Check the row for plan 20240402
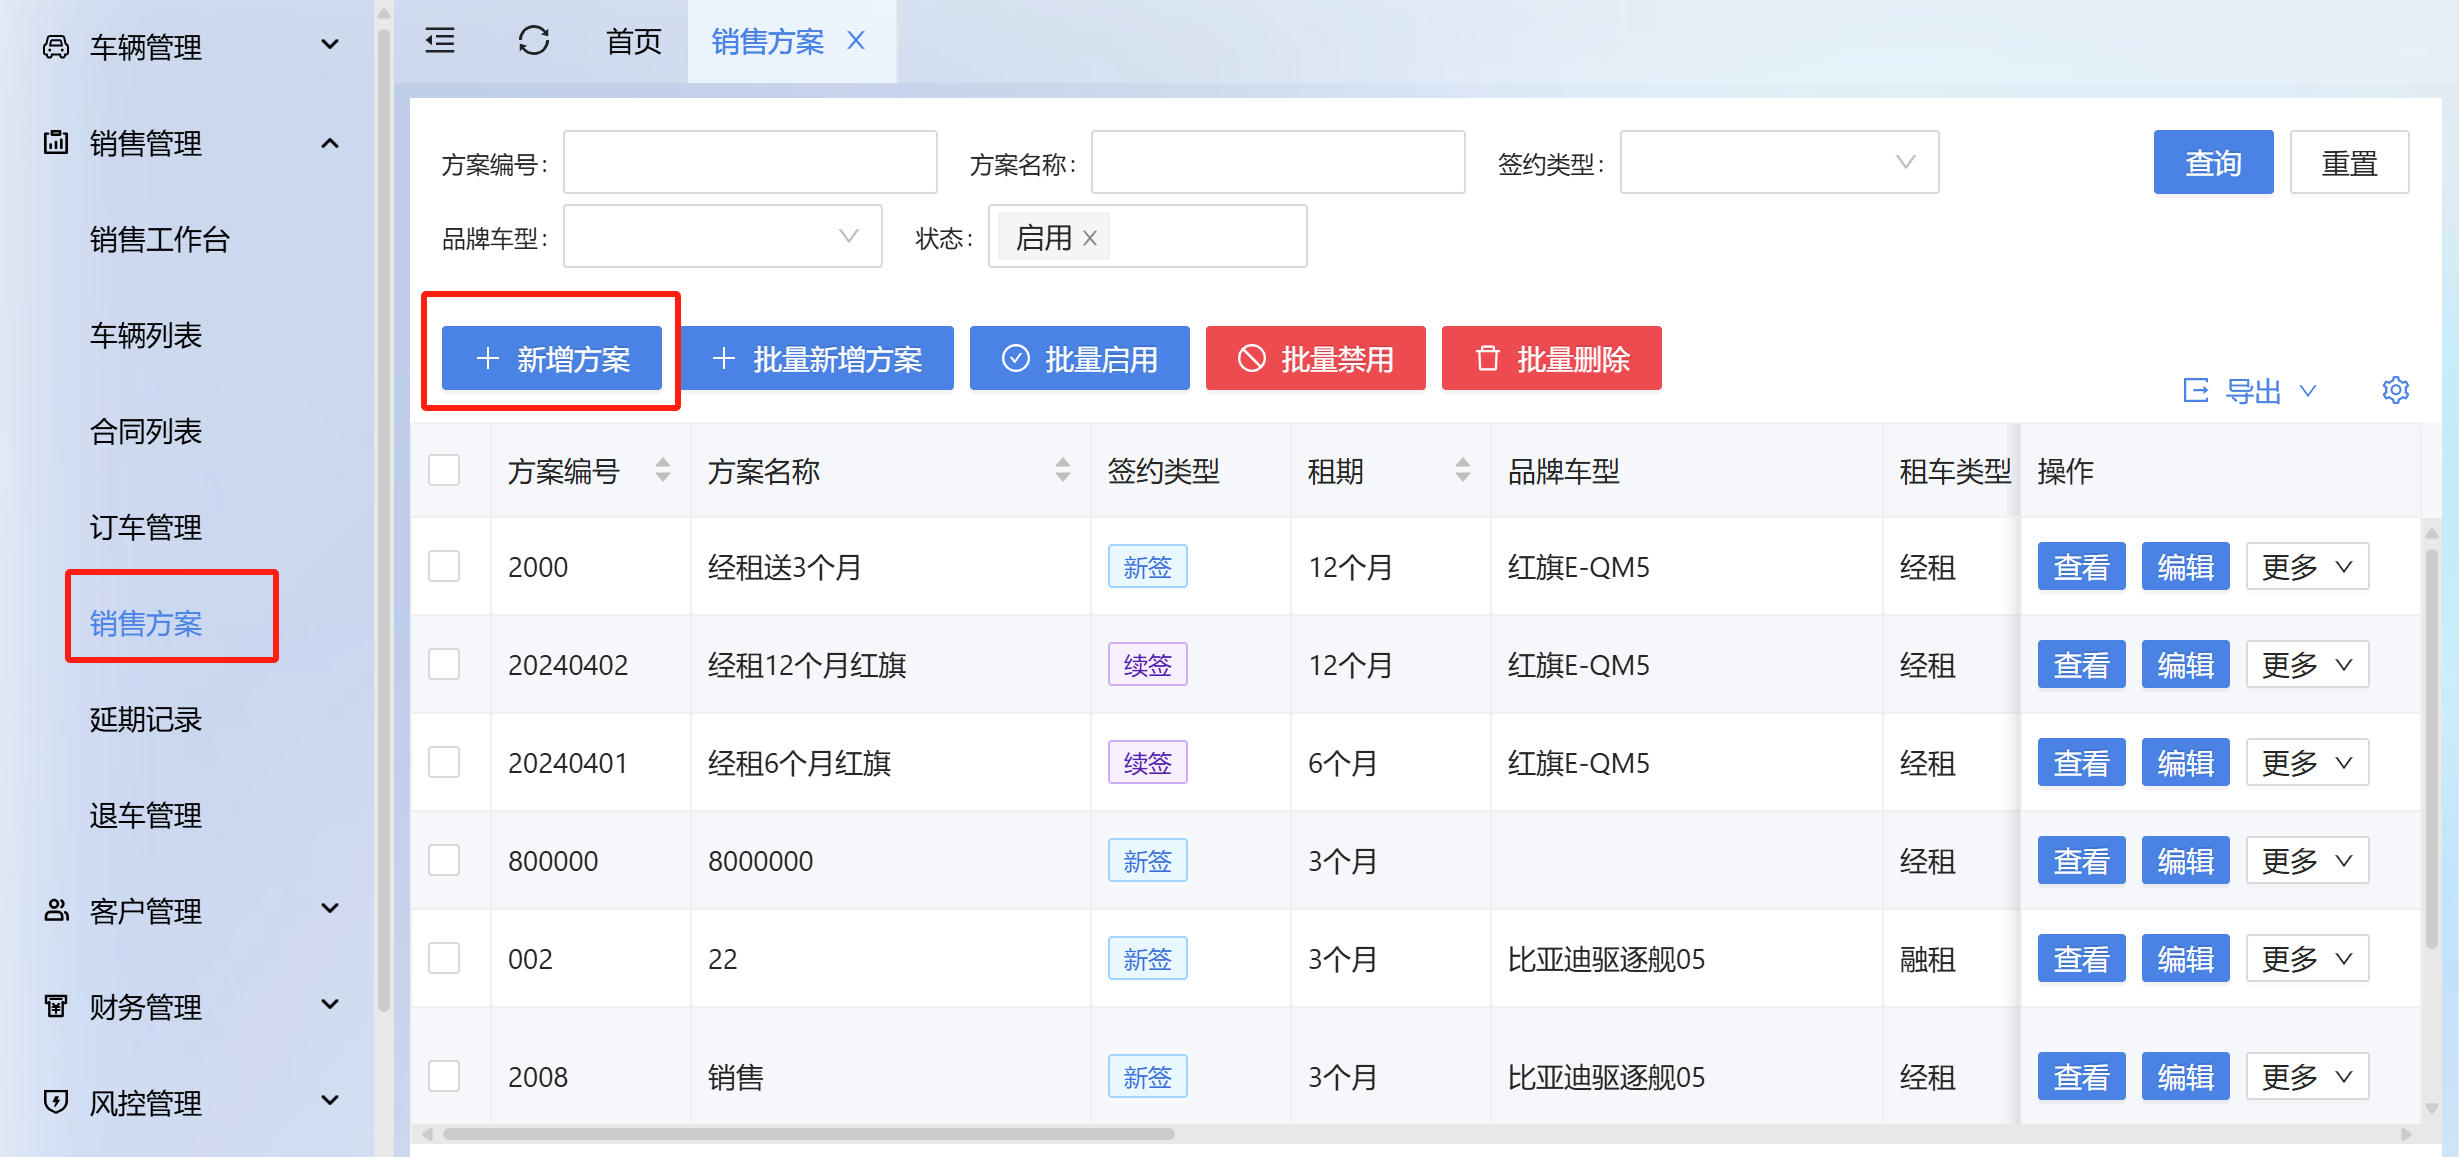 (444, 665)
